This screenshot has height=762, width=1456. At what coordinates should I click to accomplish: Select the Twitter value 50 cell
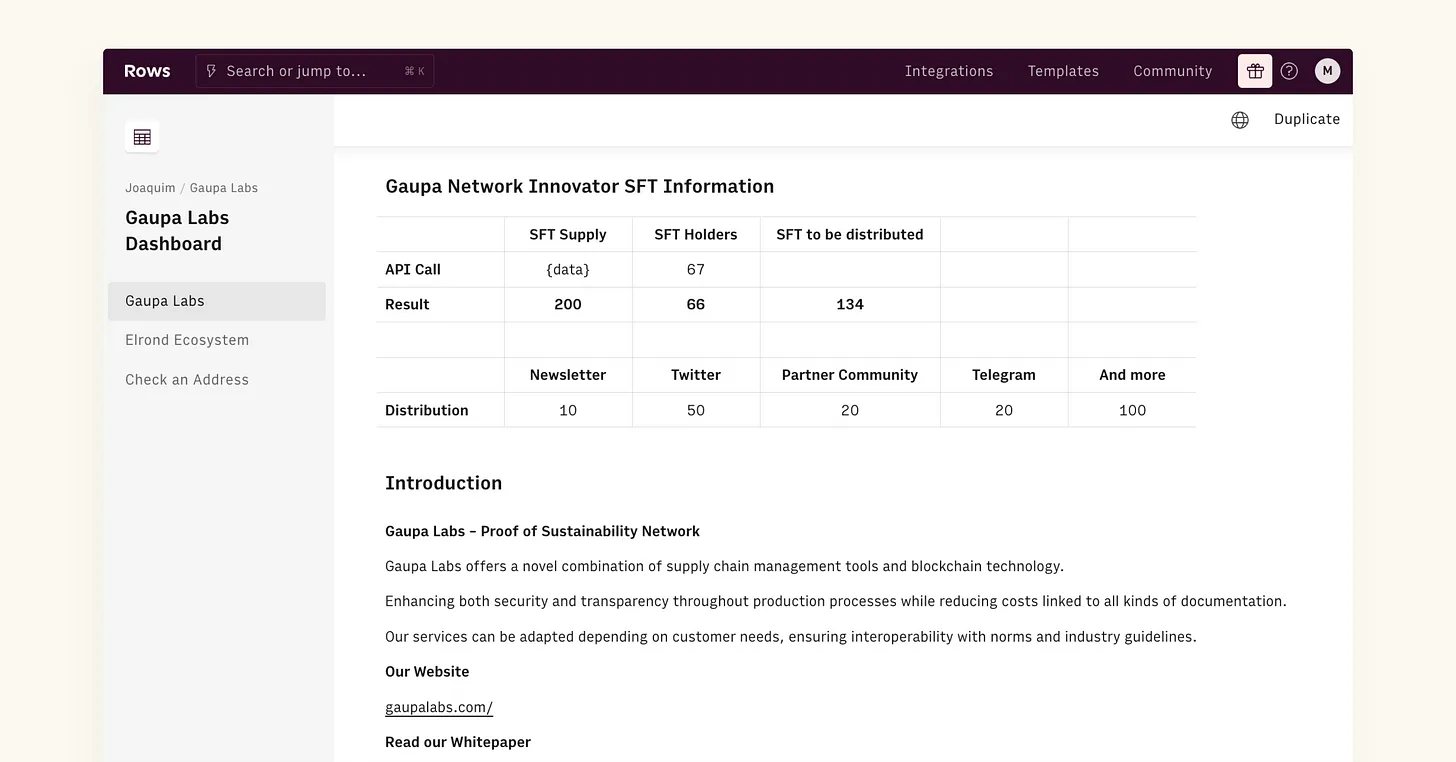[x=696, y=410]
